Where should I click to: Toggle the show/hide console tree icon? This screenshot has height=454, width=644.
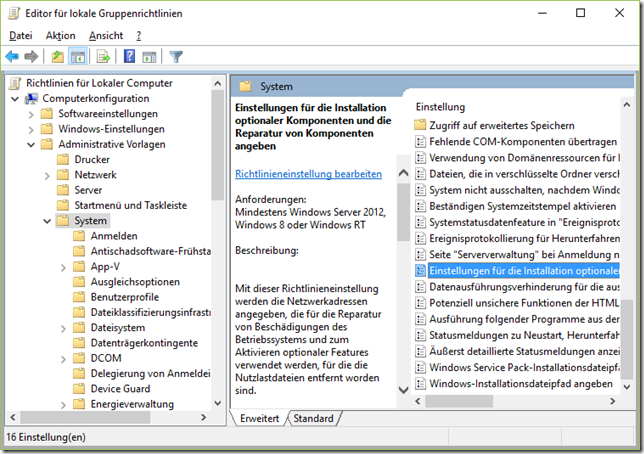pyautogui.click(x=78, y=57)
